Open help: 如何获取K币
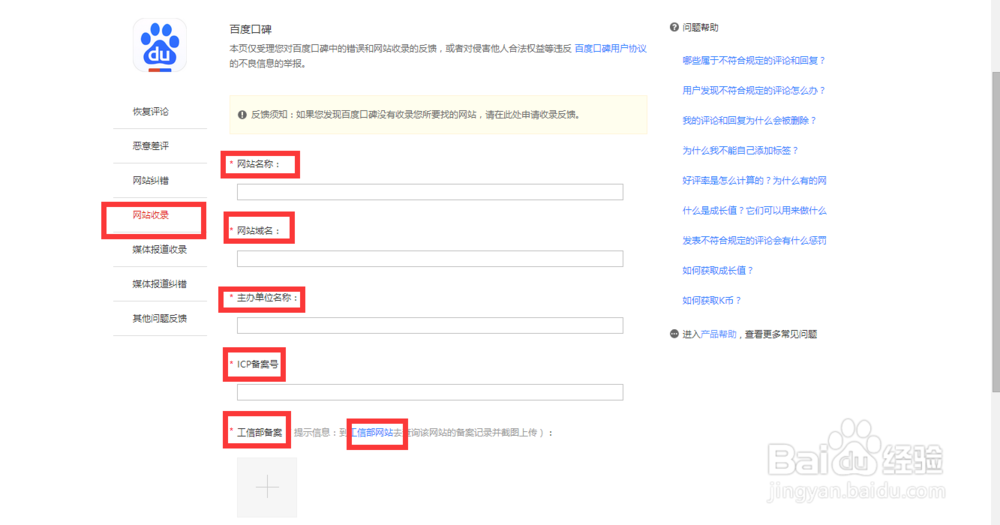 pos(712,300)
